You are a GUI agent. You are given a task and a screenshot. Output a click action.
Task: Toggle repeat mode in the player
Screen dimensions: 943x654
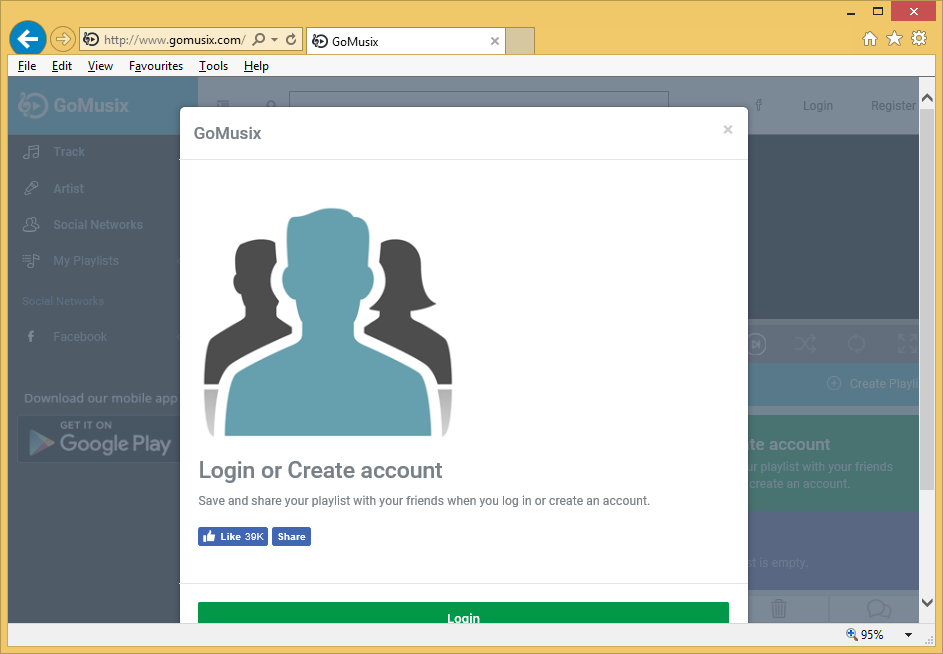(856, 344)
